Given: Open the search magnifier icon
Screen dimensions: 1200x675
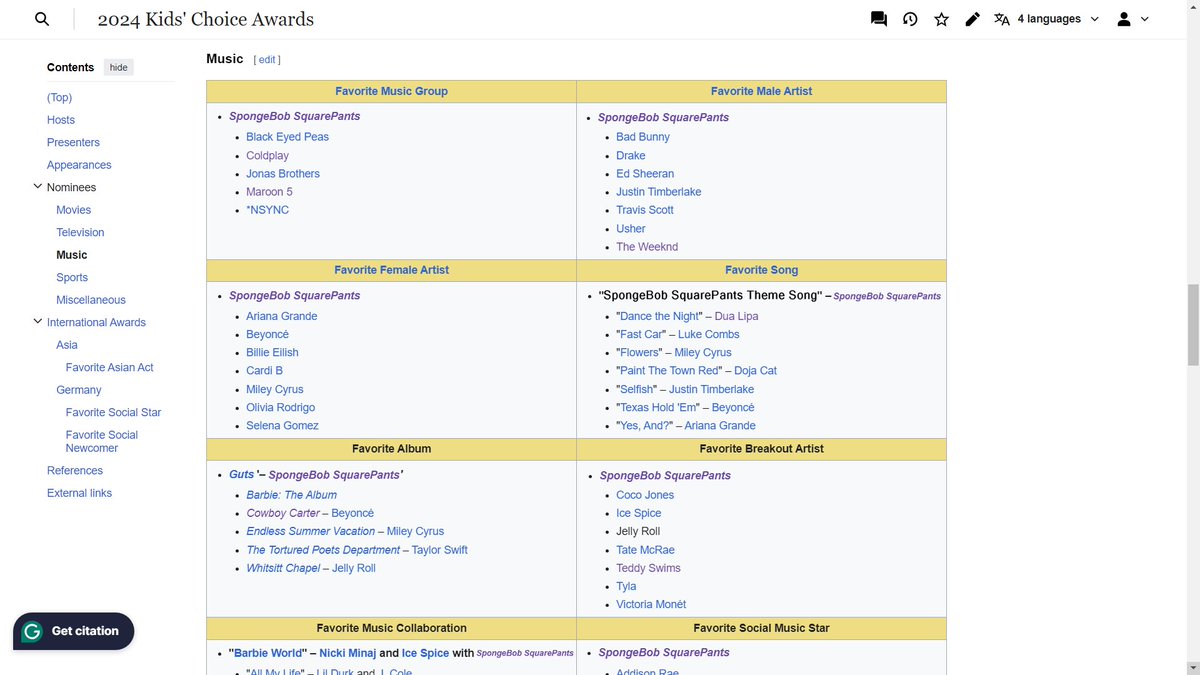Looking at the screenshot, I should tap(42, 19).
